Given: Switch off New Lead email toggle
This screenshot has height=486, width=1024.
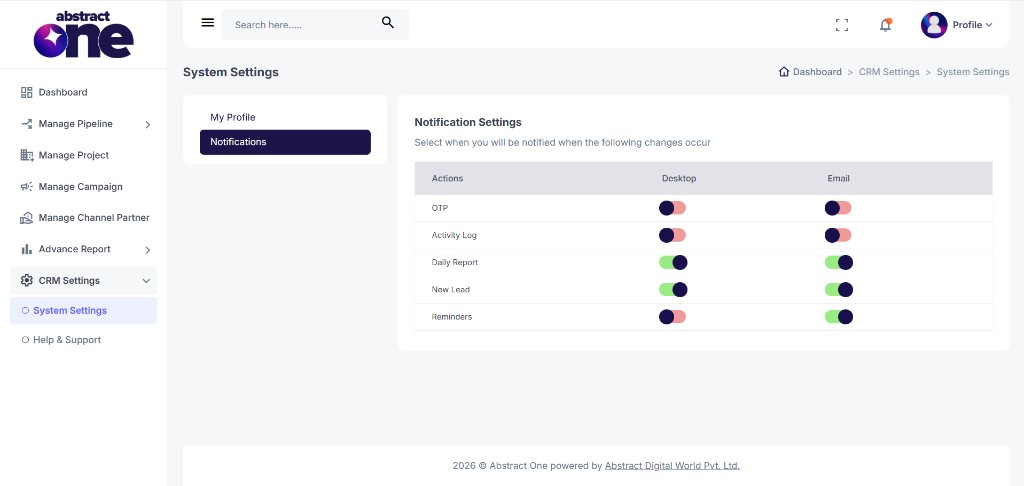Looking at the screenshot, I should (x=839, y=289).
